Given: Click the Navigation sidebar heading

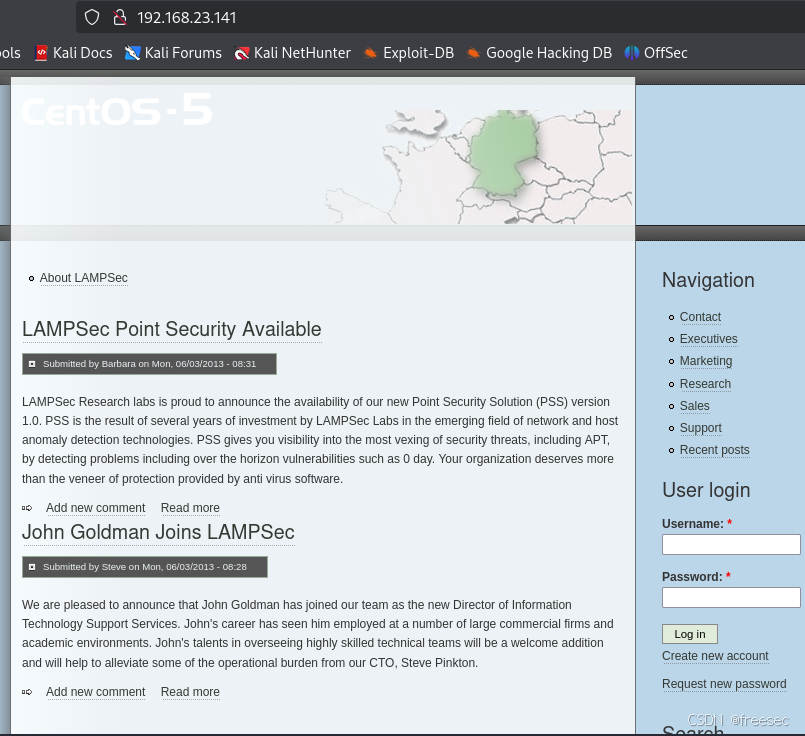Looking at the screenshot, I should pyautogui.click(x=708, y=280).
